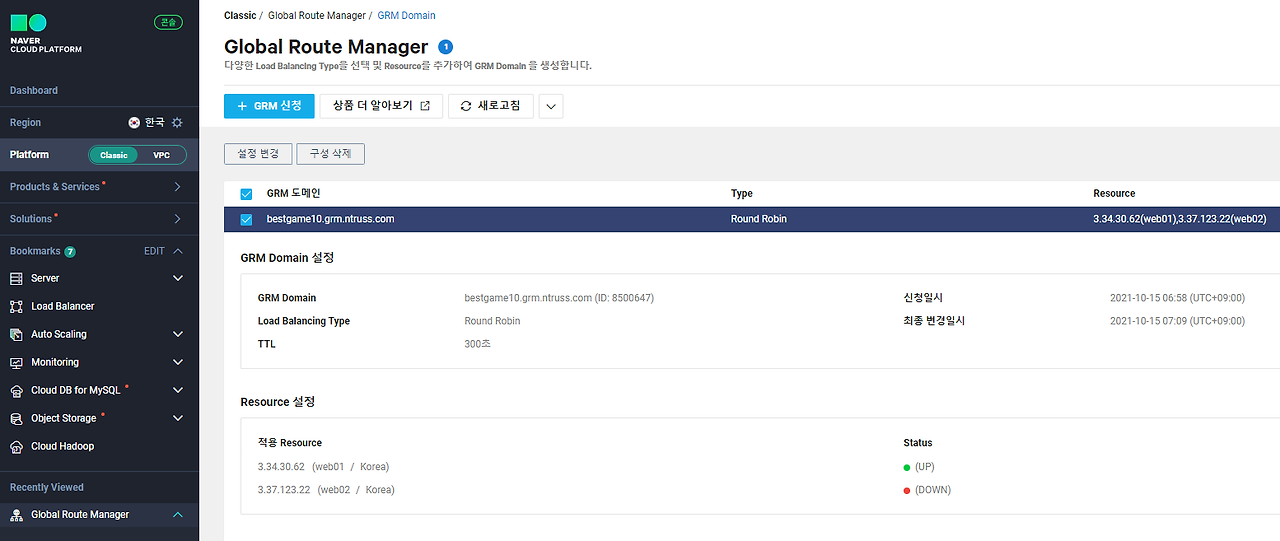
Task: Click the Recently Viewed heading
Action: point(47,487)
